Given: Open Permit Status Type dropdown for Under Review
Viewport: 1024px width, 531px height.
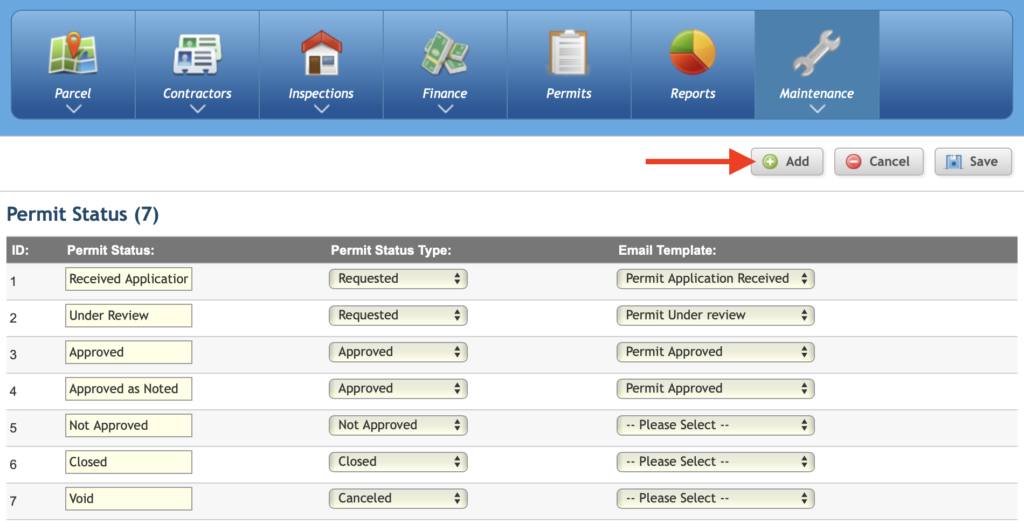Looking at the screenshot, I should point(398,315).
